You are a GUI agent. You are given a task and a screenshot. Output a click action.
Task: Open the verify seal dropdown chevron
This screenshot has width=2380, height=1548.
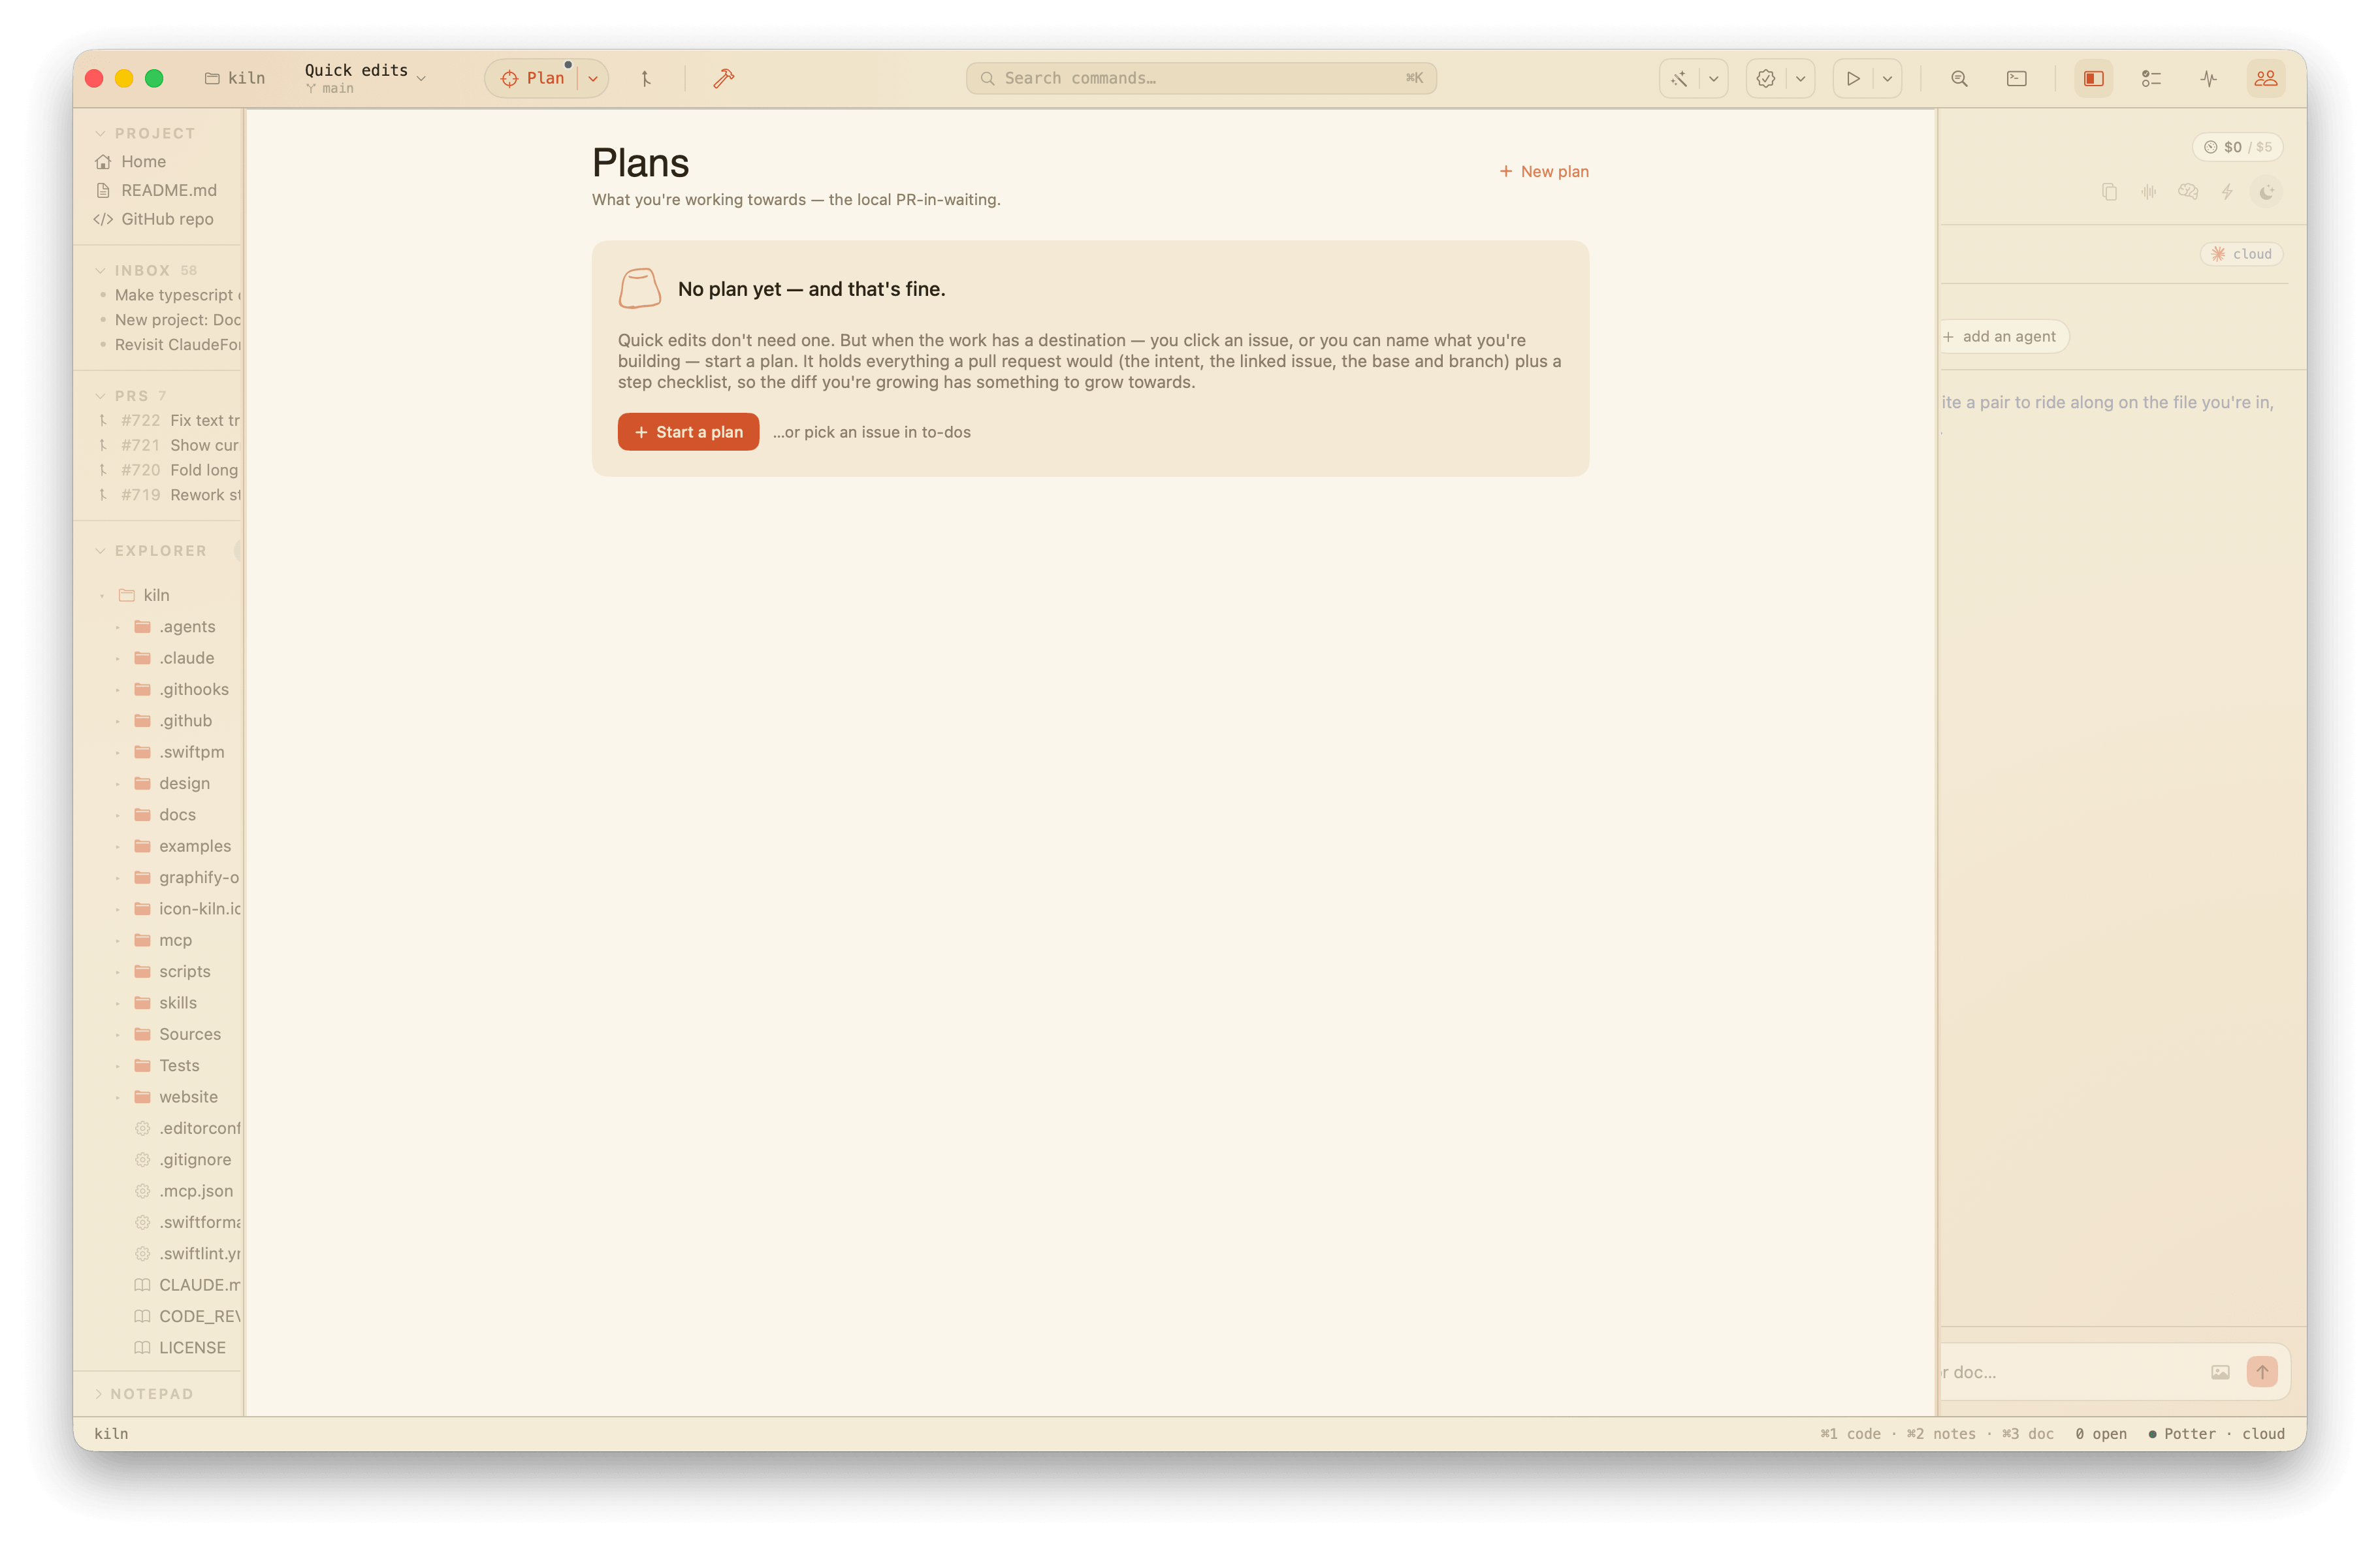coord(1800,78)
